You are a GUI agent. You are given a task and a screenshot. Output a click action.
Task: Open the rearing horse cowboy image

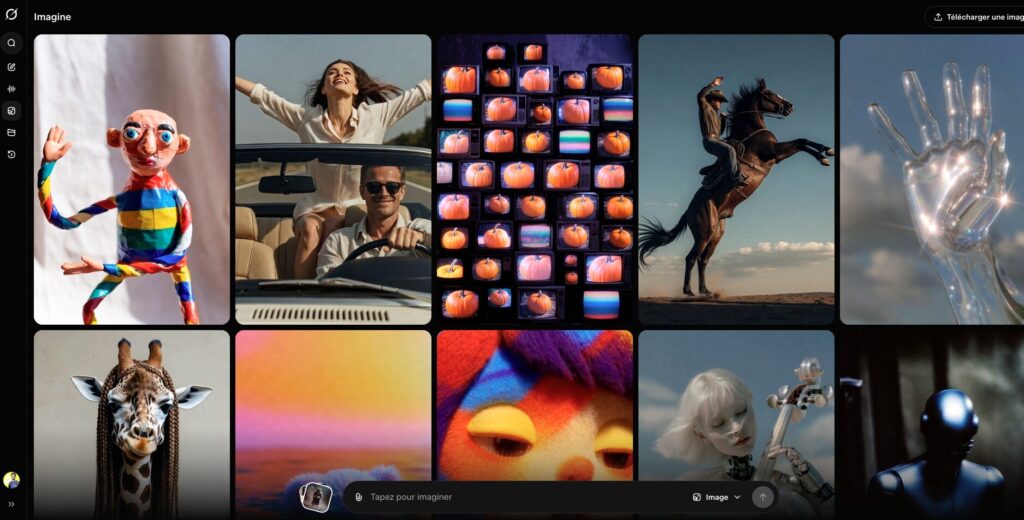(736, 180)
